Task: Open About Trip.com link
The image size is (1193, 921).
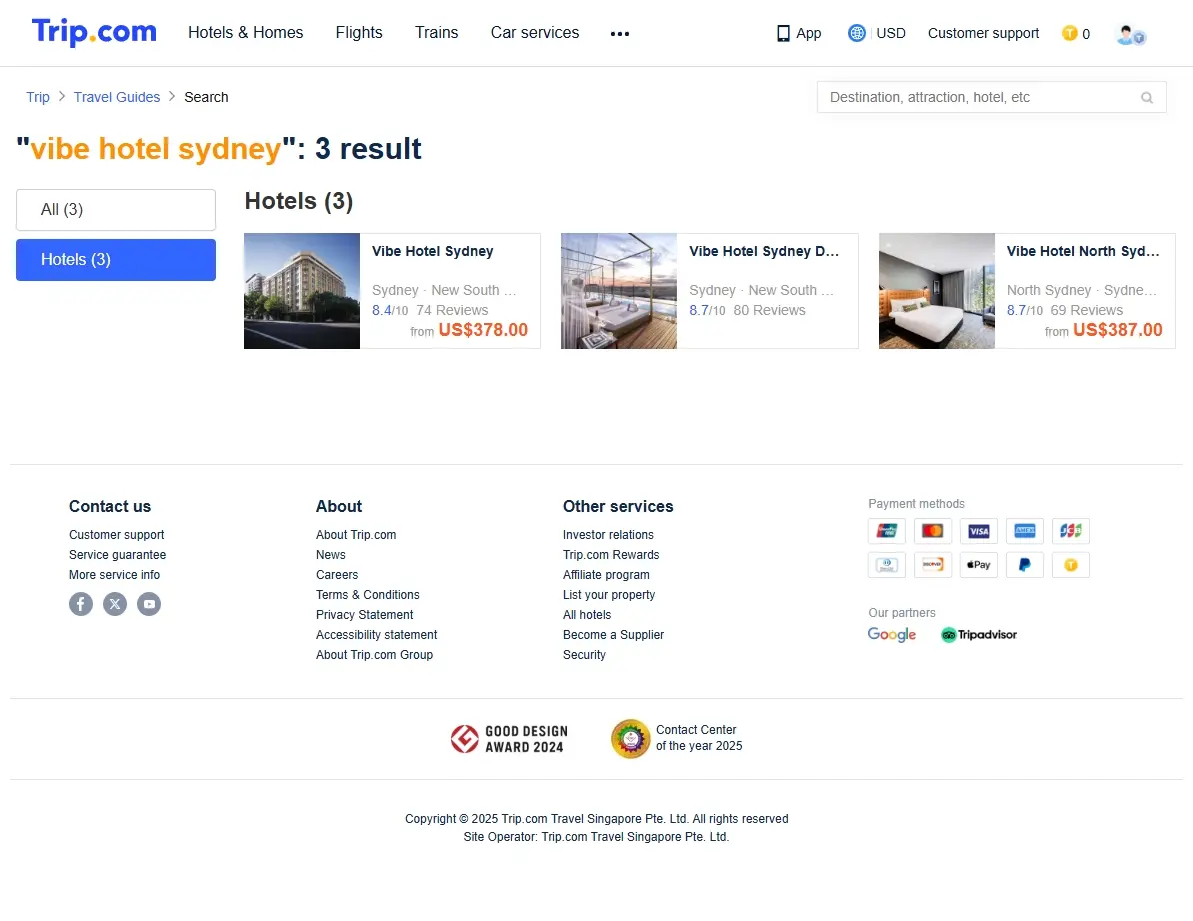Action: (356, 535)
